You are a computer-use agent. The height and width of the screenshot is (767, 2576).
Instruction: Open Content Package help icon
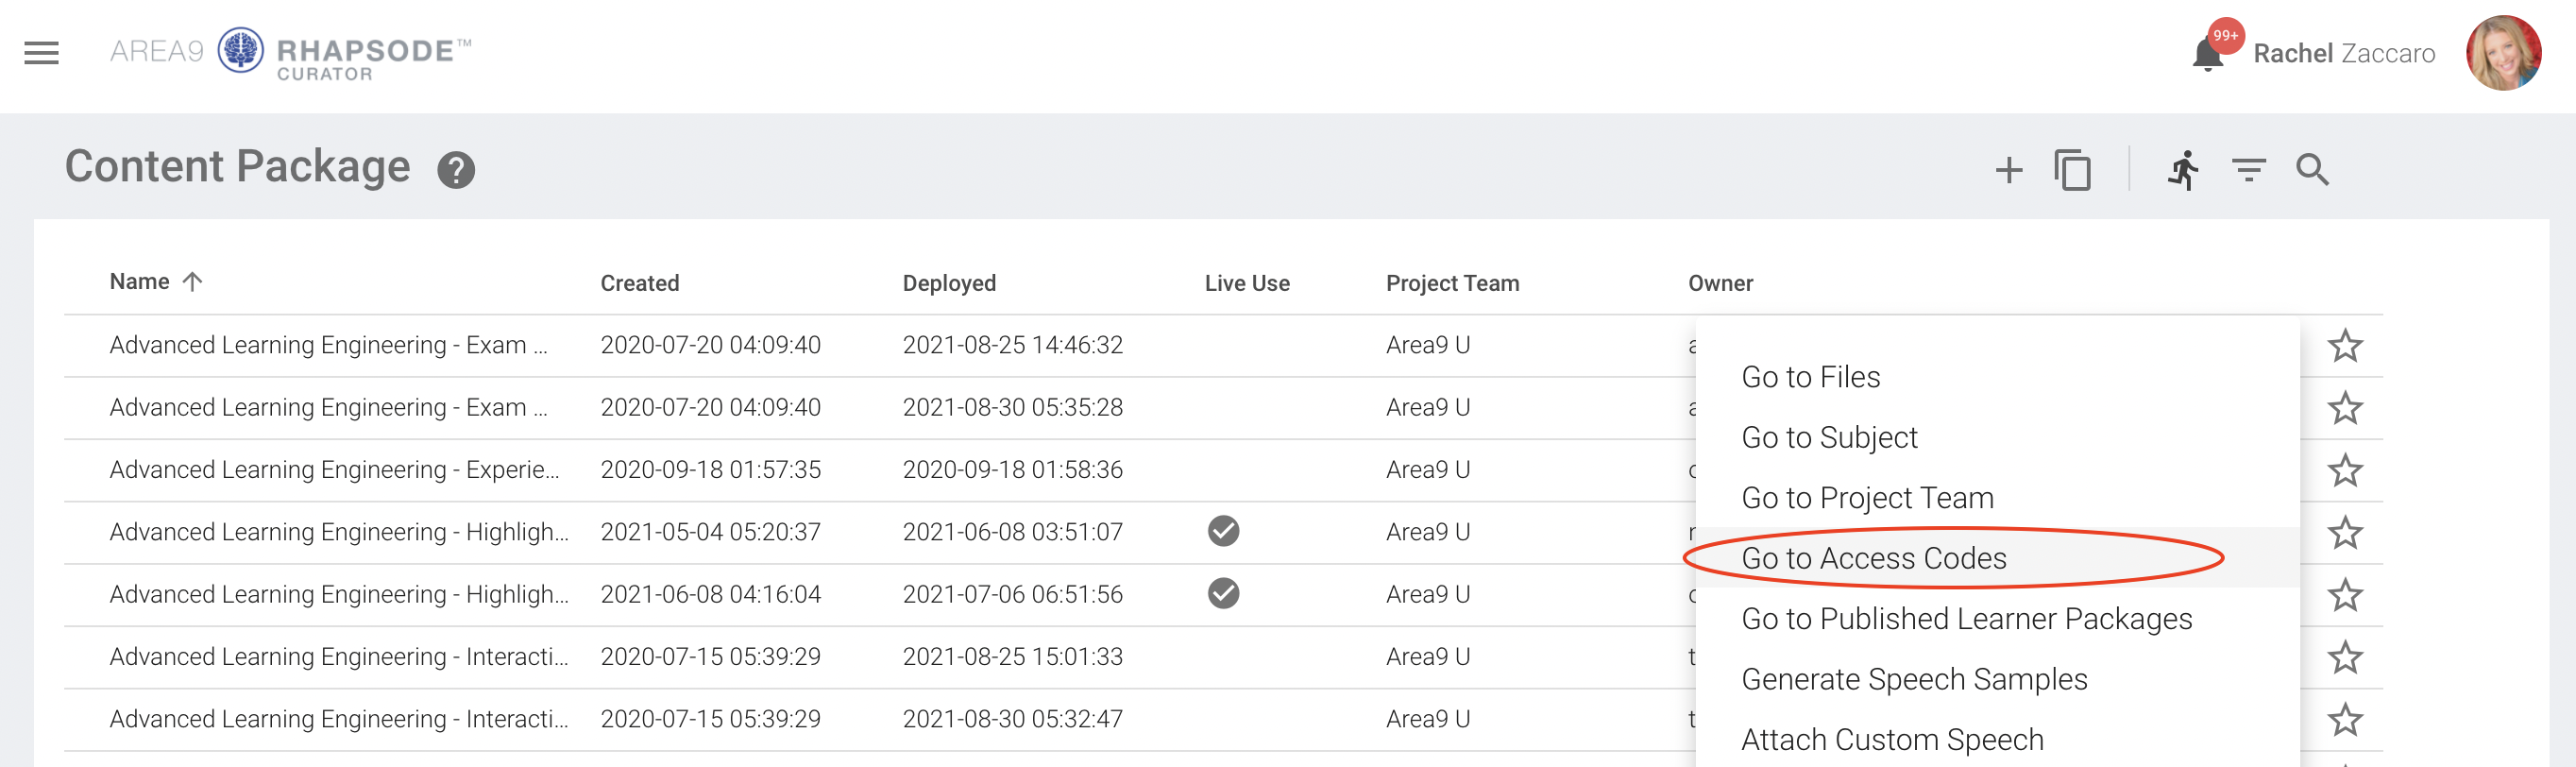tap(456, 170)
